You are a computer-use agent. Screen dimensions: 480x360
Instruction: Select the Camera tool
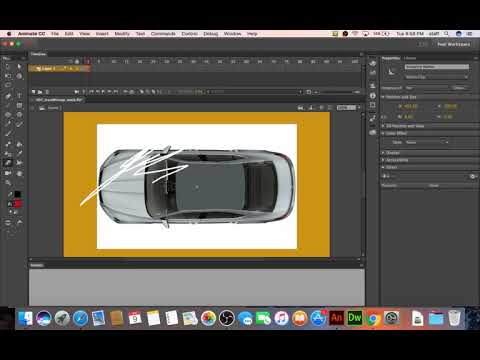(7, 173)
